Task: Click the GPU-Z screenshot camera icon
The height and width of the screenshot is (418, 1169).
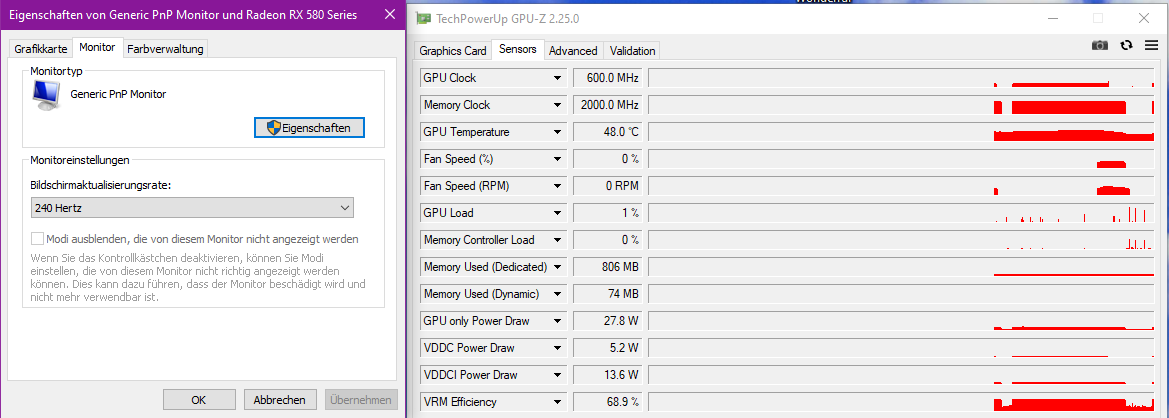Action: tap(1100, 45)
